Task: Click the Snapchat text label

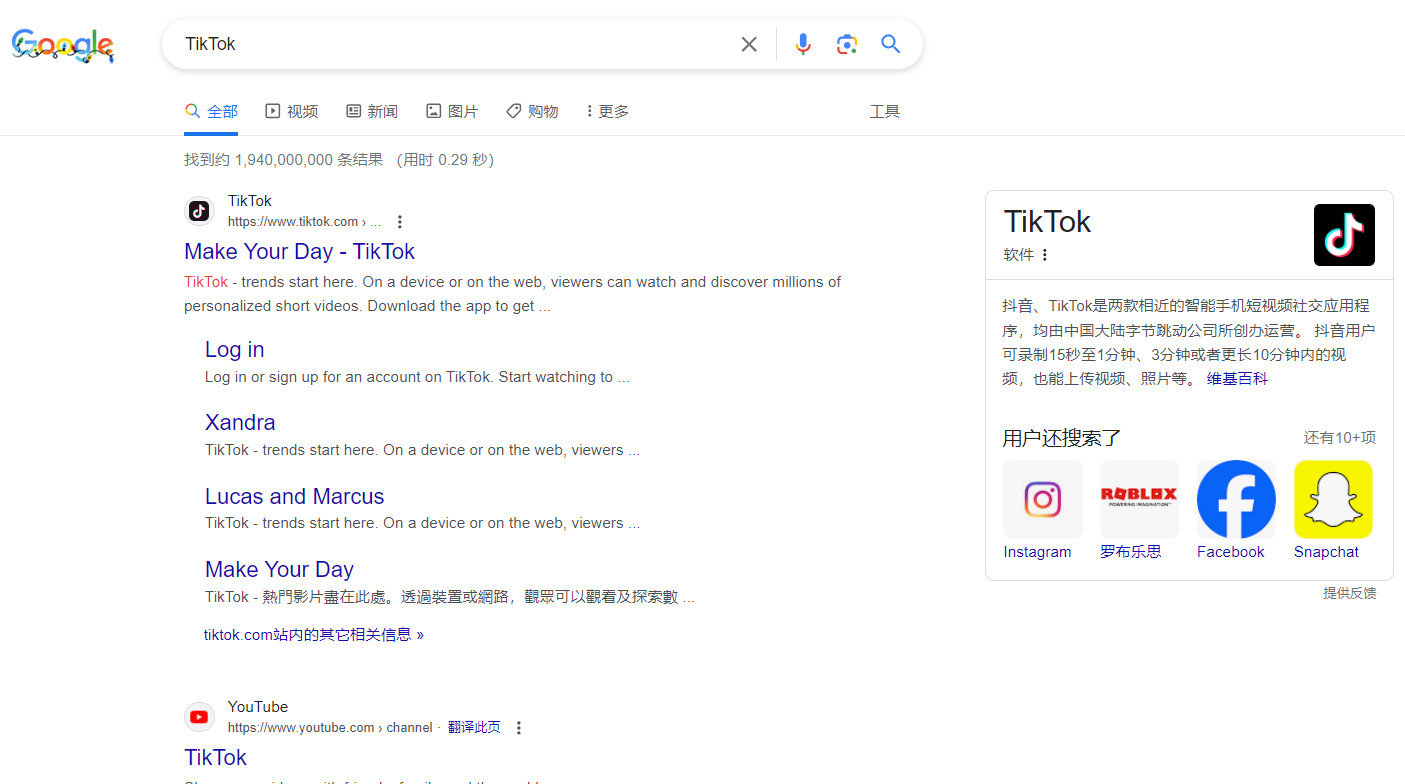Action: click(x=1326, y=552)
